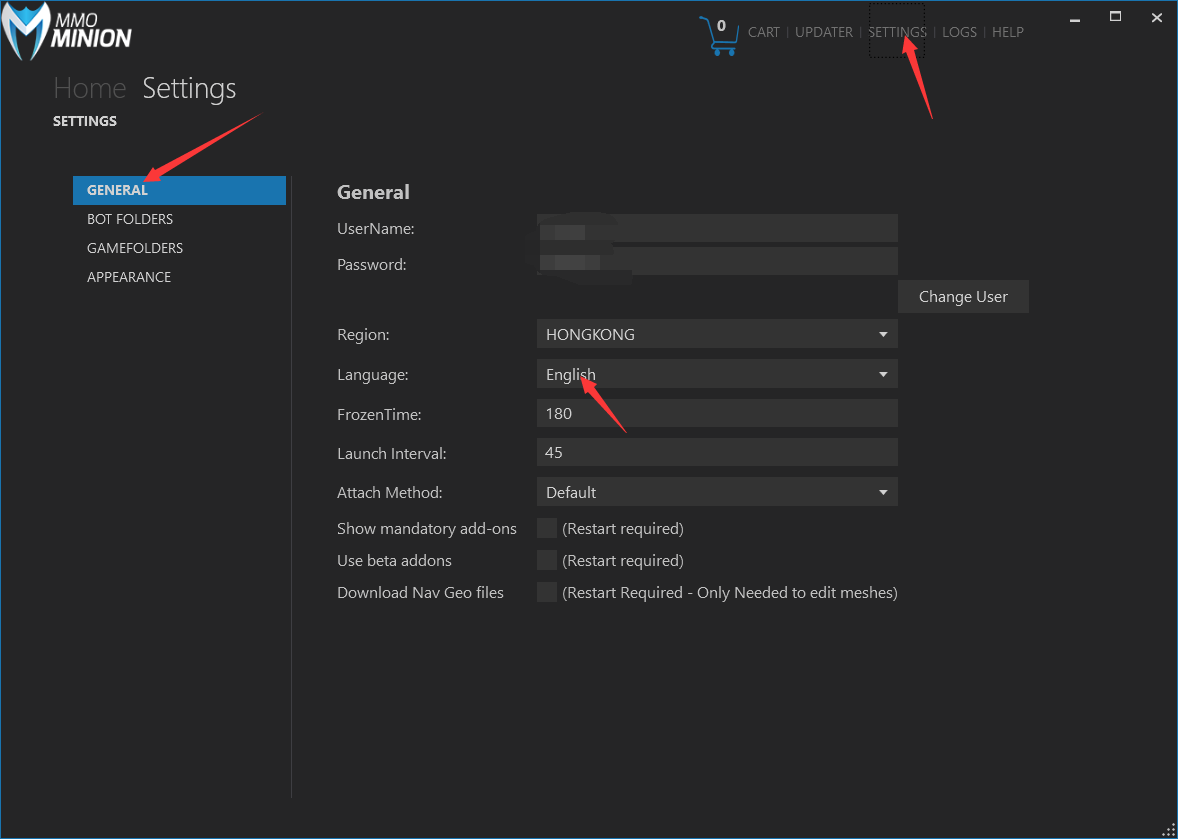Open APPEARANCE settings section
This screenshot has height=839, width=1178.
[x=129, y=277]
